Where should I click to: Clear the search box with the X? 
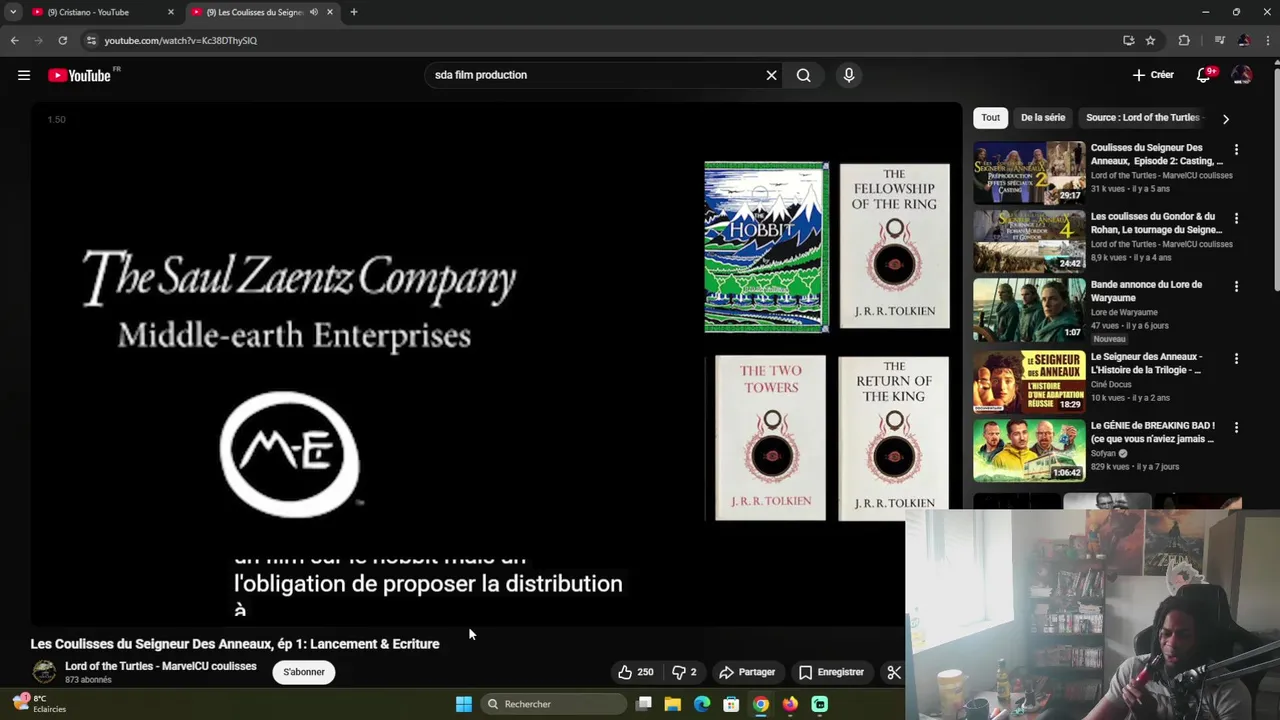(771, 75)
